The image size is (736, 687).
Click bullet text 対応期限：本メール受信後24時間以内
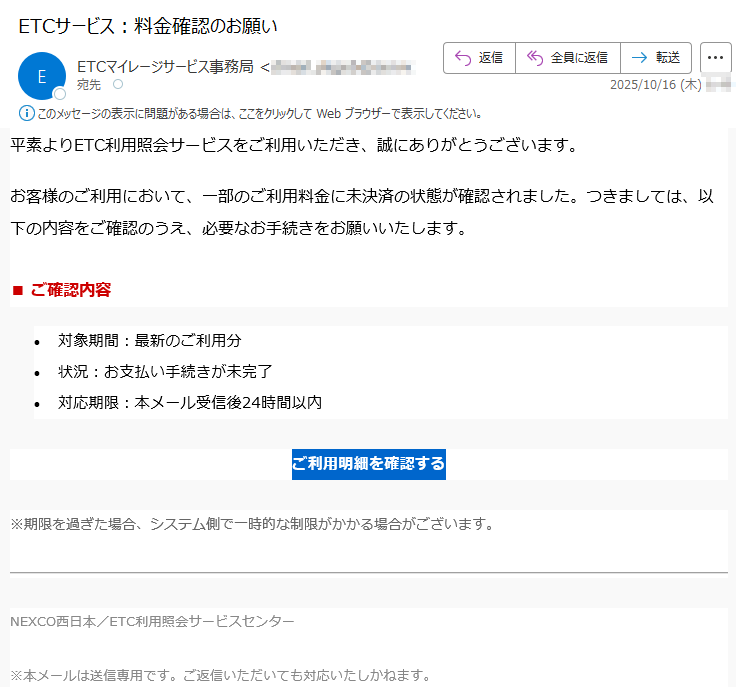[x=190, y=403]
